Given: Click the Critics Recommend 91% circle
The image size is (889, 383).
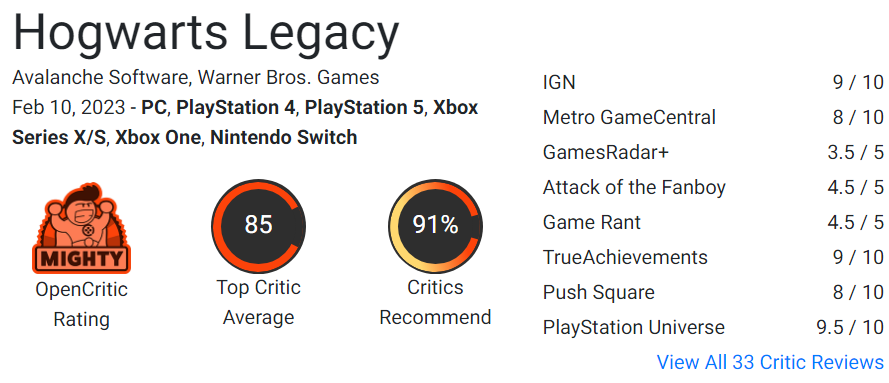Looking at the screenshot, I should (x=435, y=225).
